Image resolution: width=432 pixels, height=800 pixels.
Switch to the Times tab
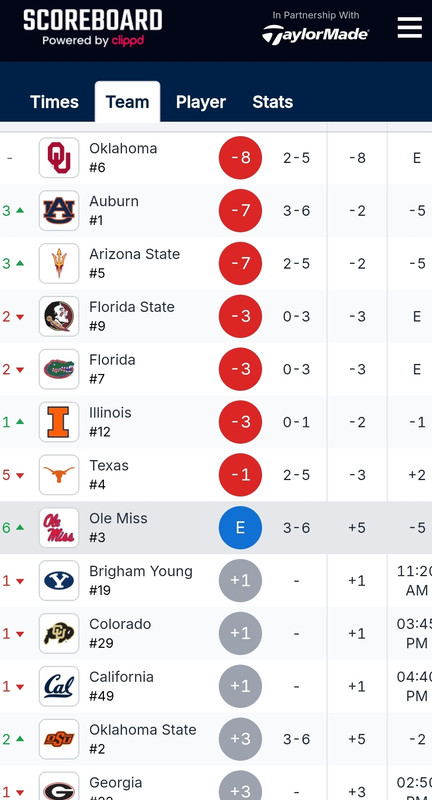[x=54, y=102]
